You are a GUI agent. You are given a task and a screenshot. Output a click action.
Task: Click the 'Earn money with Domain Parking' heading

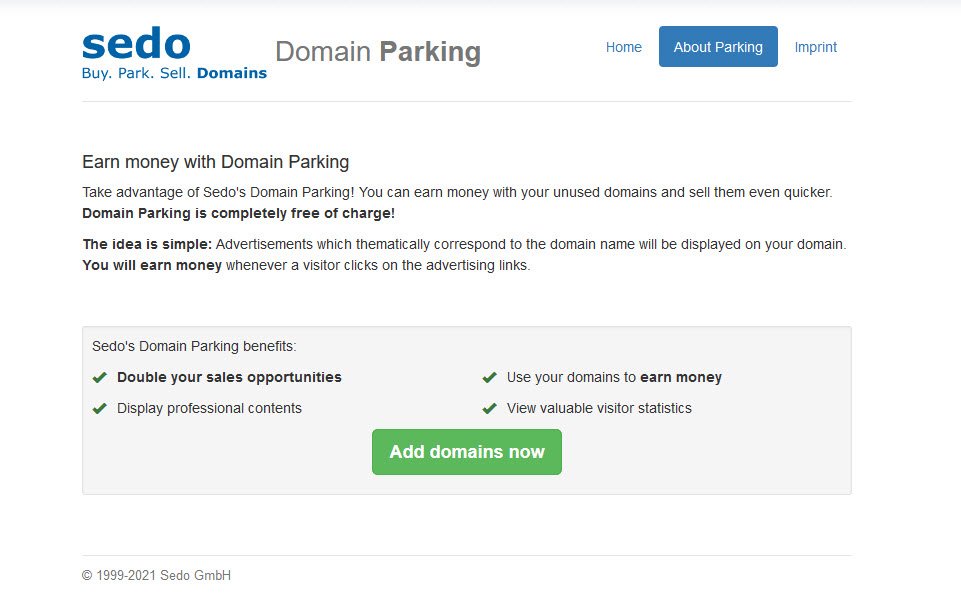click(x=216, y=162)
